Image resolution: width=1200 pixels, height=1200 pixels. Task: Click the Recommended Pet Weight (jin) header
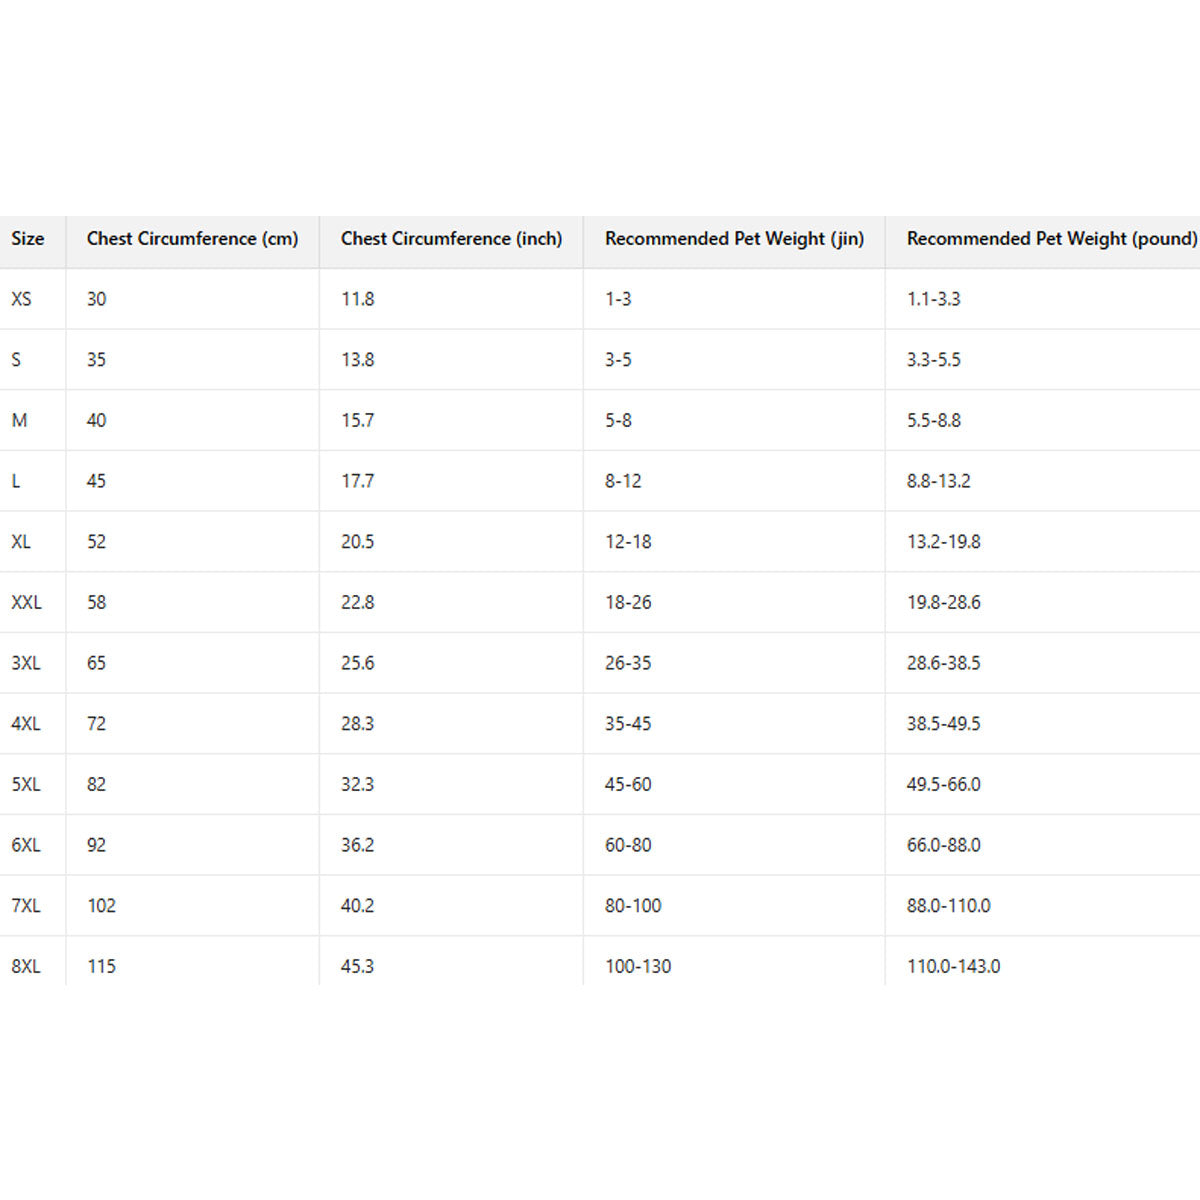click(x=734, y=239)
